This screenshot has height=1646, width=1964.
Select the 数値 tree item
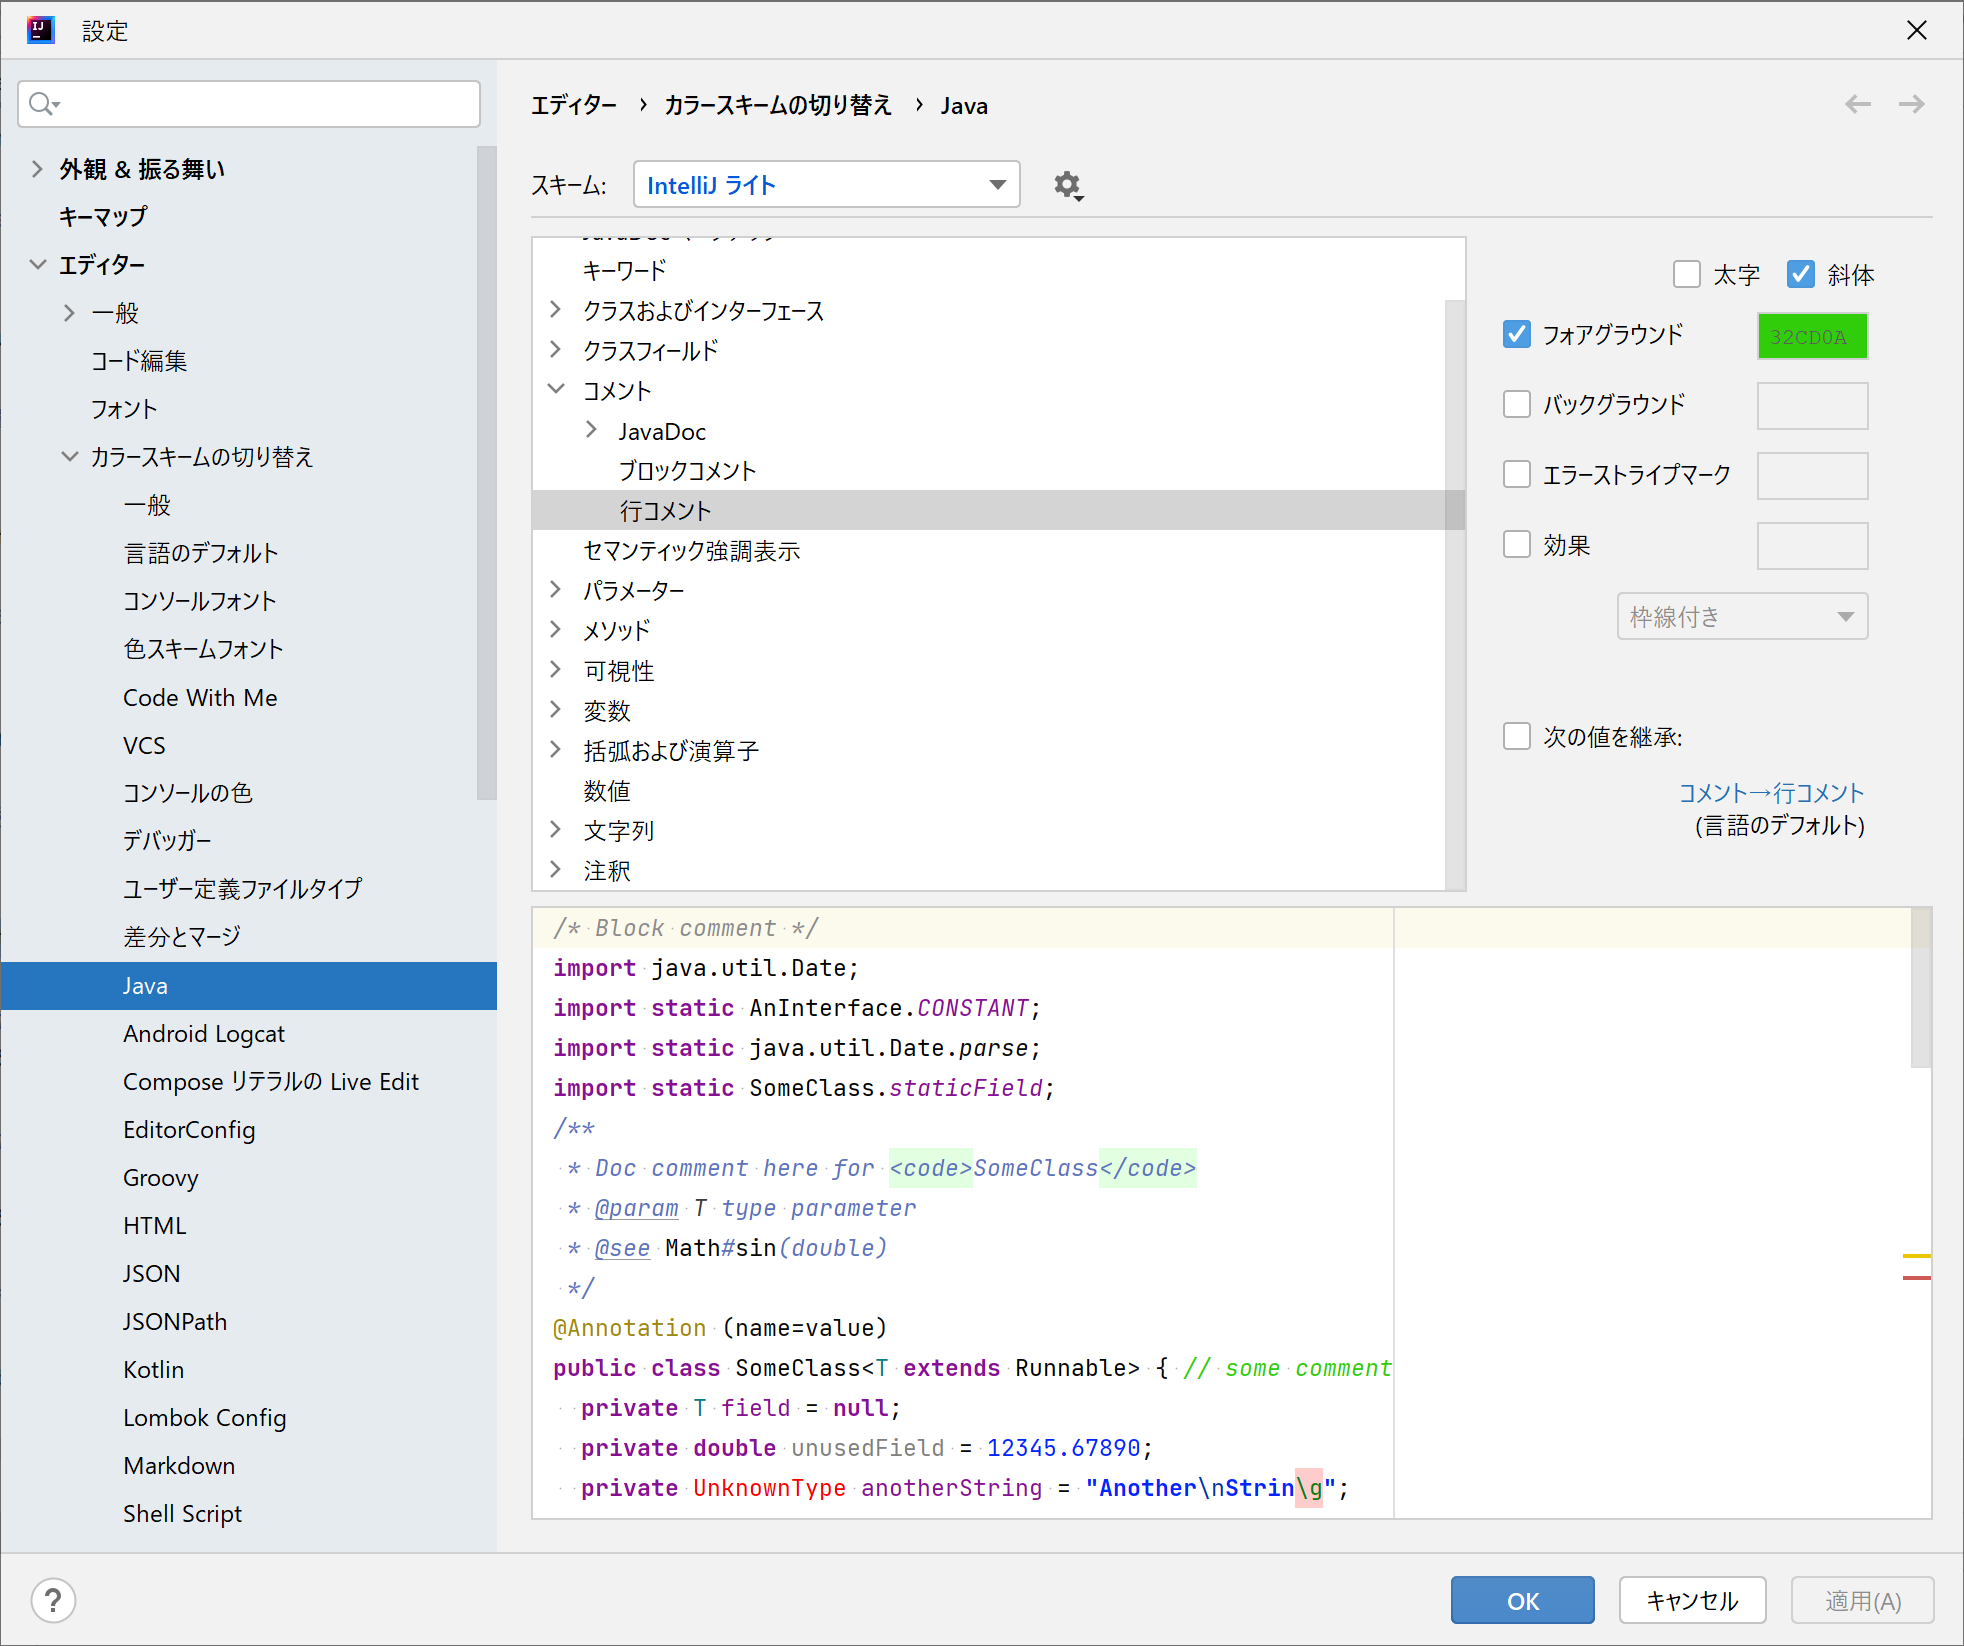607,790
